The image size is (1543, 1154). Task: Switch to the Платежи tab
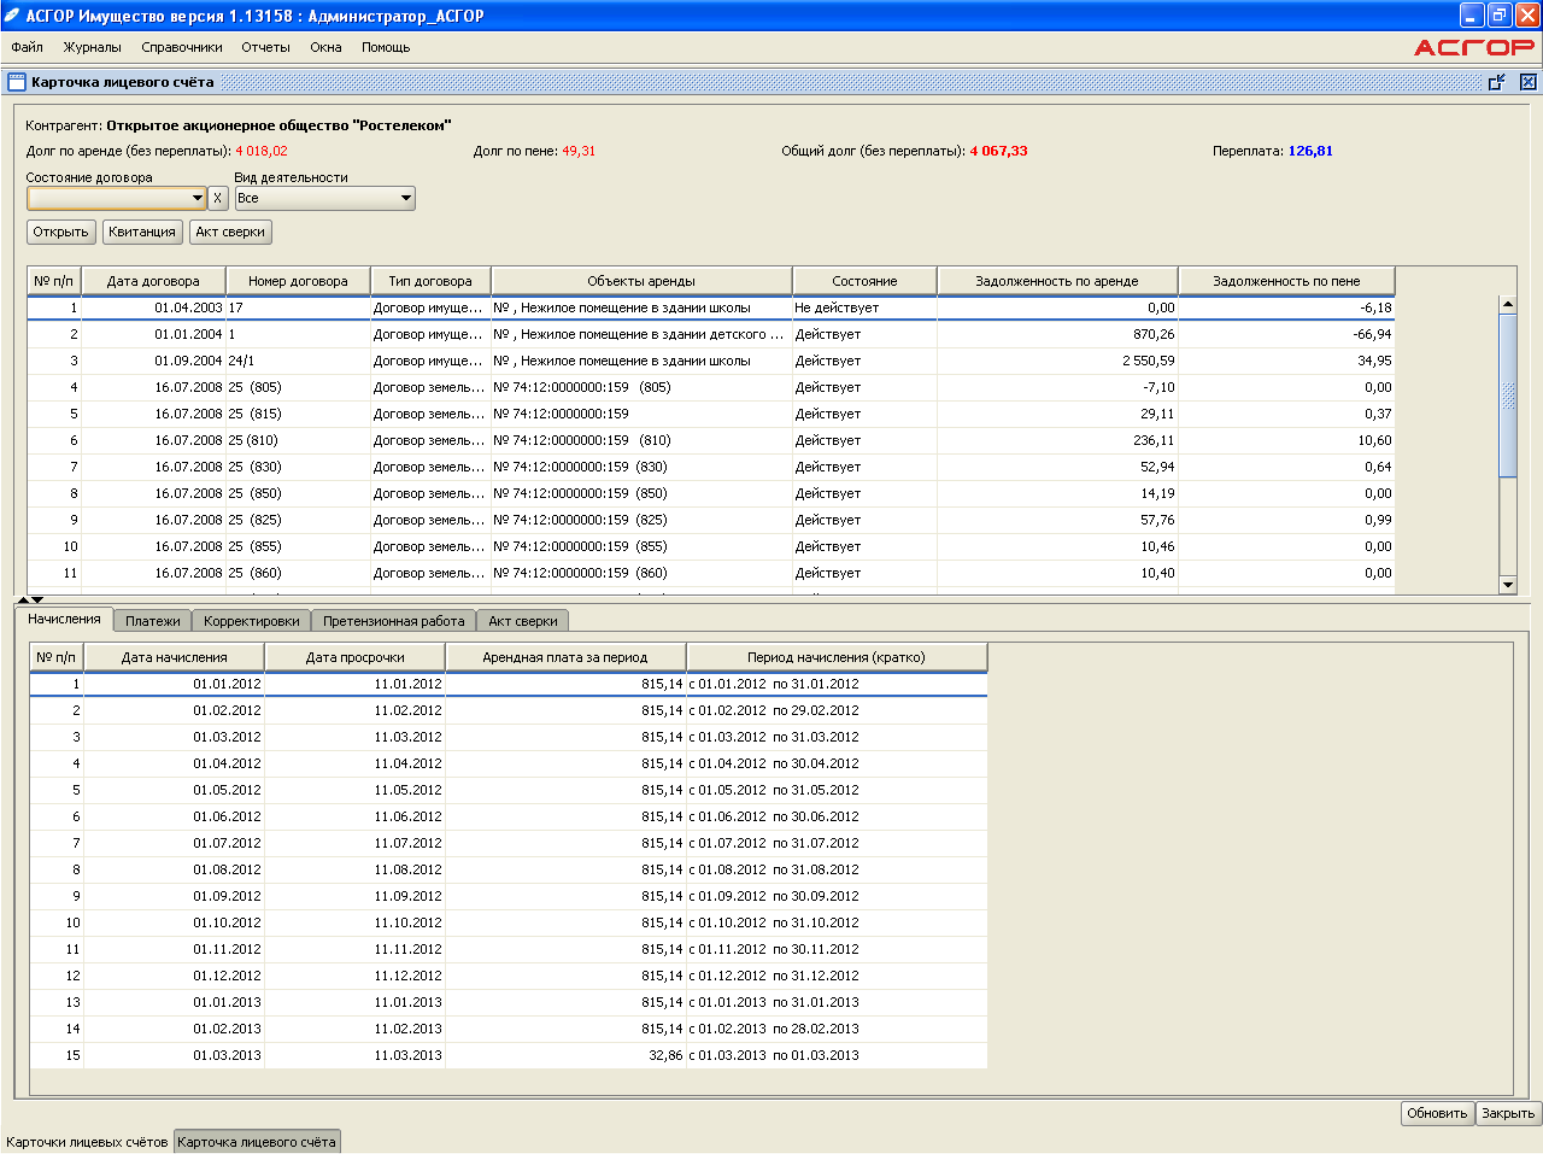tap(152, 621)
